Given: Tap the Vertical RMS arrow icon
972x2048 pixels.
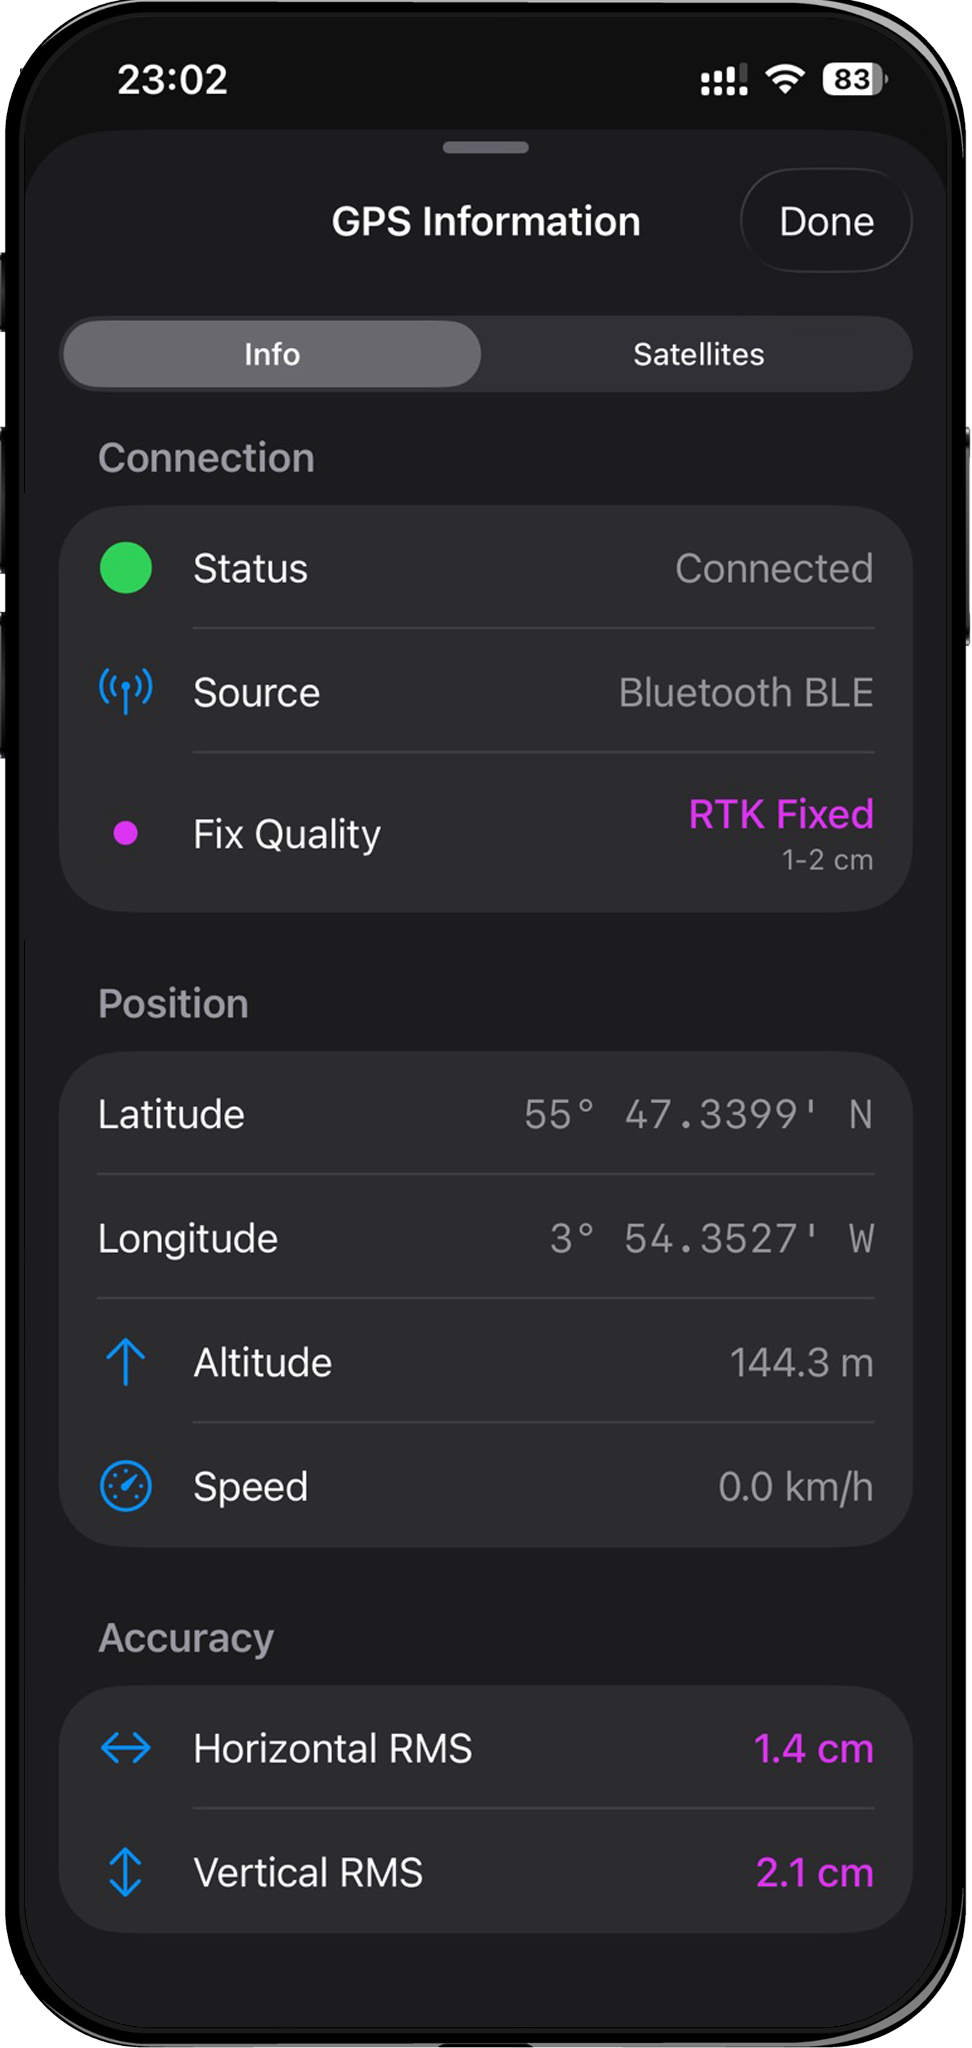Looking at the screenshot, I should [x=126, y=1872].
